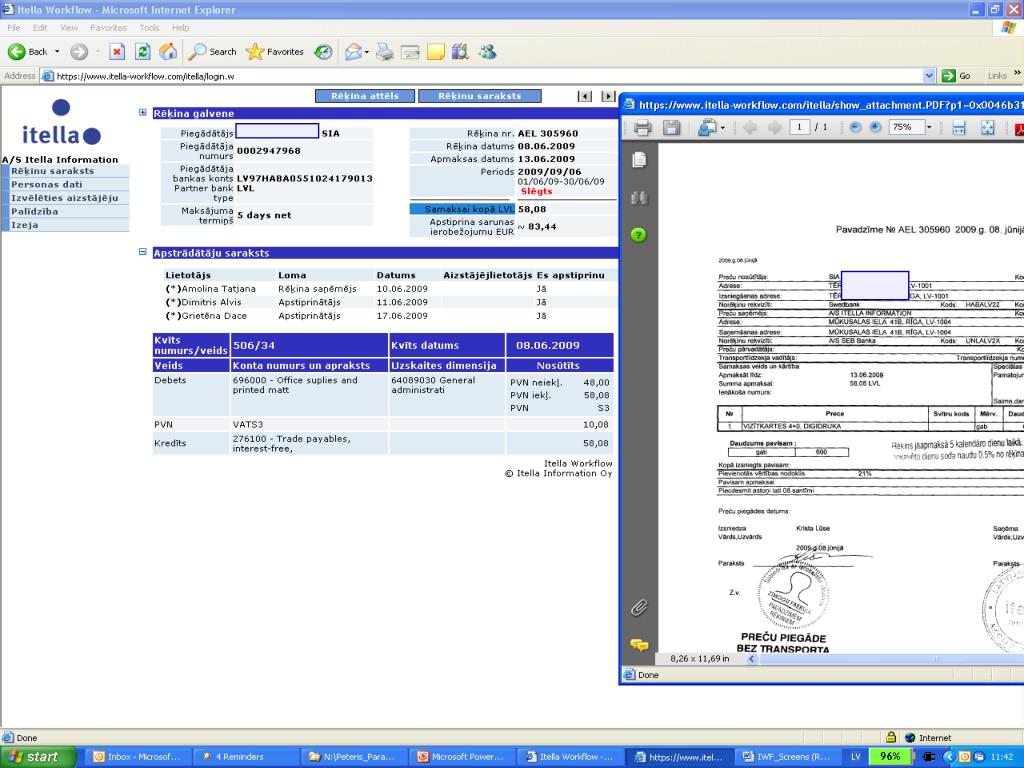Image resolution: width=1024 pixels, height=768 pixels.
Task: Click into the Address bar URL field
Action: [x=482, y=76]
